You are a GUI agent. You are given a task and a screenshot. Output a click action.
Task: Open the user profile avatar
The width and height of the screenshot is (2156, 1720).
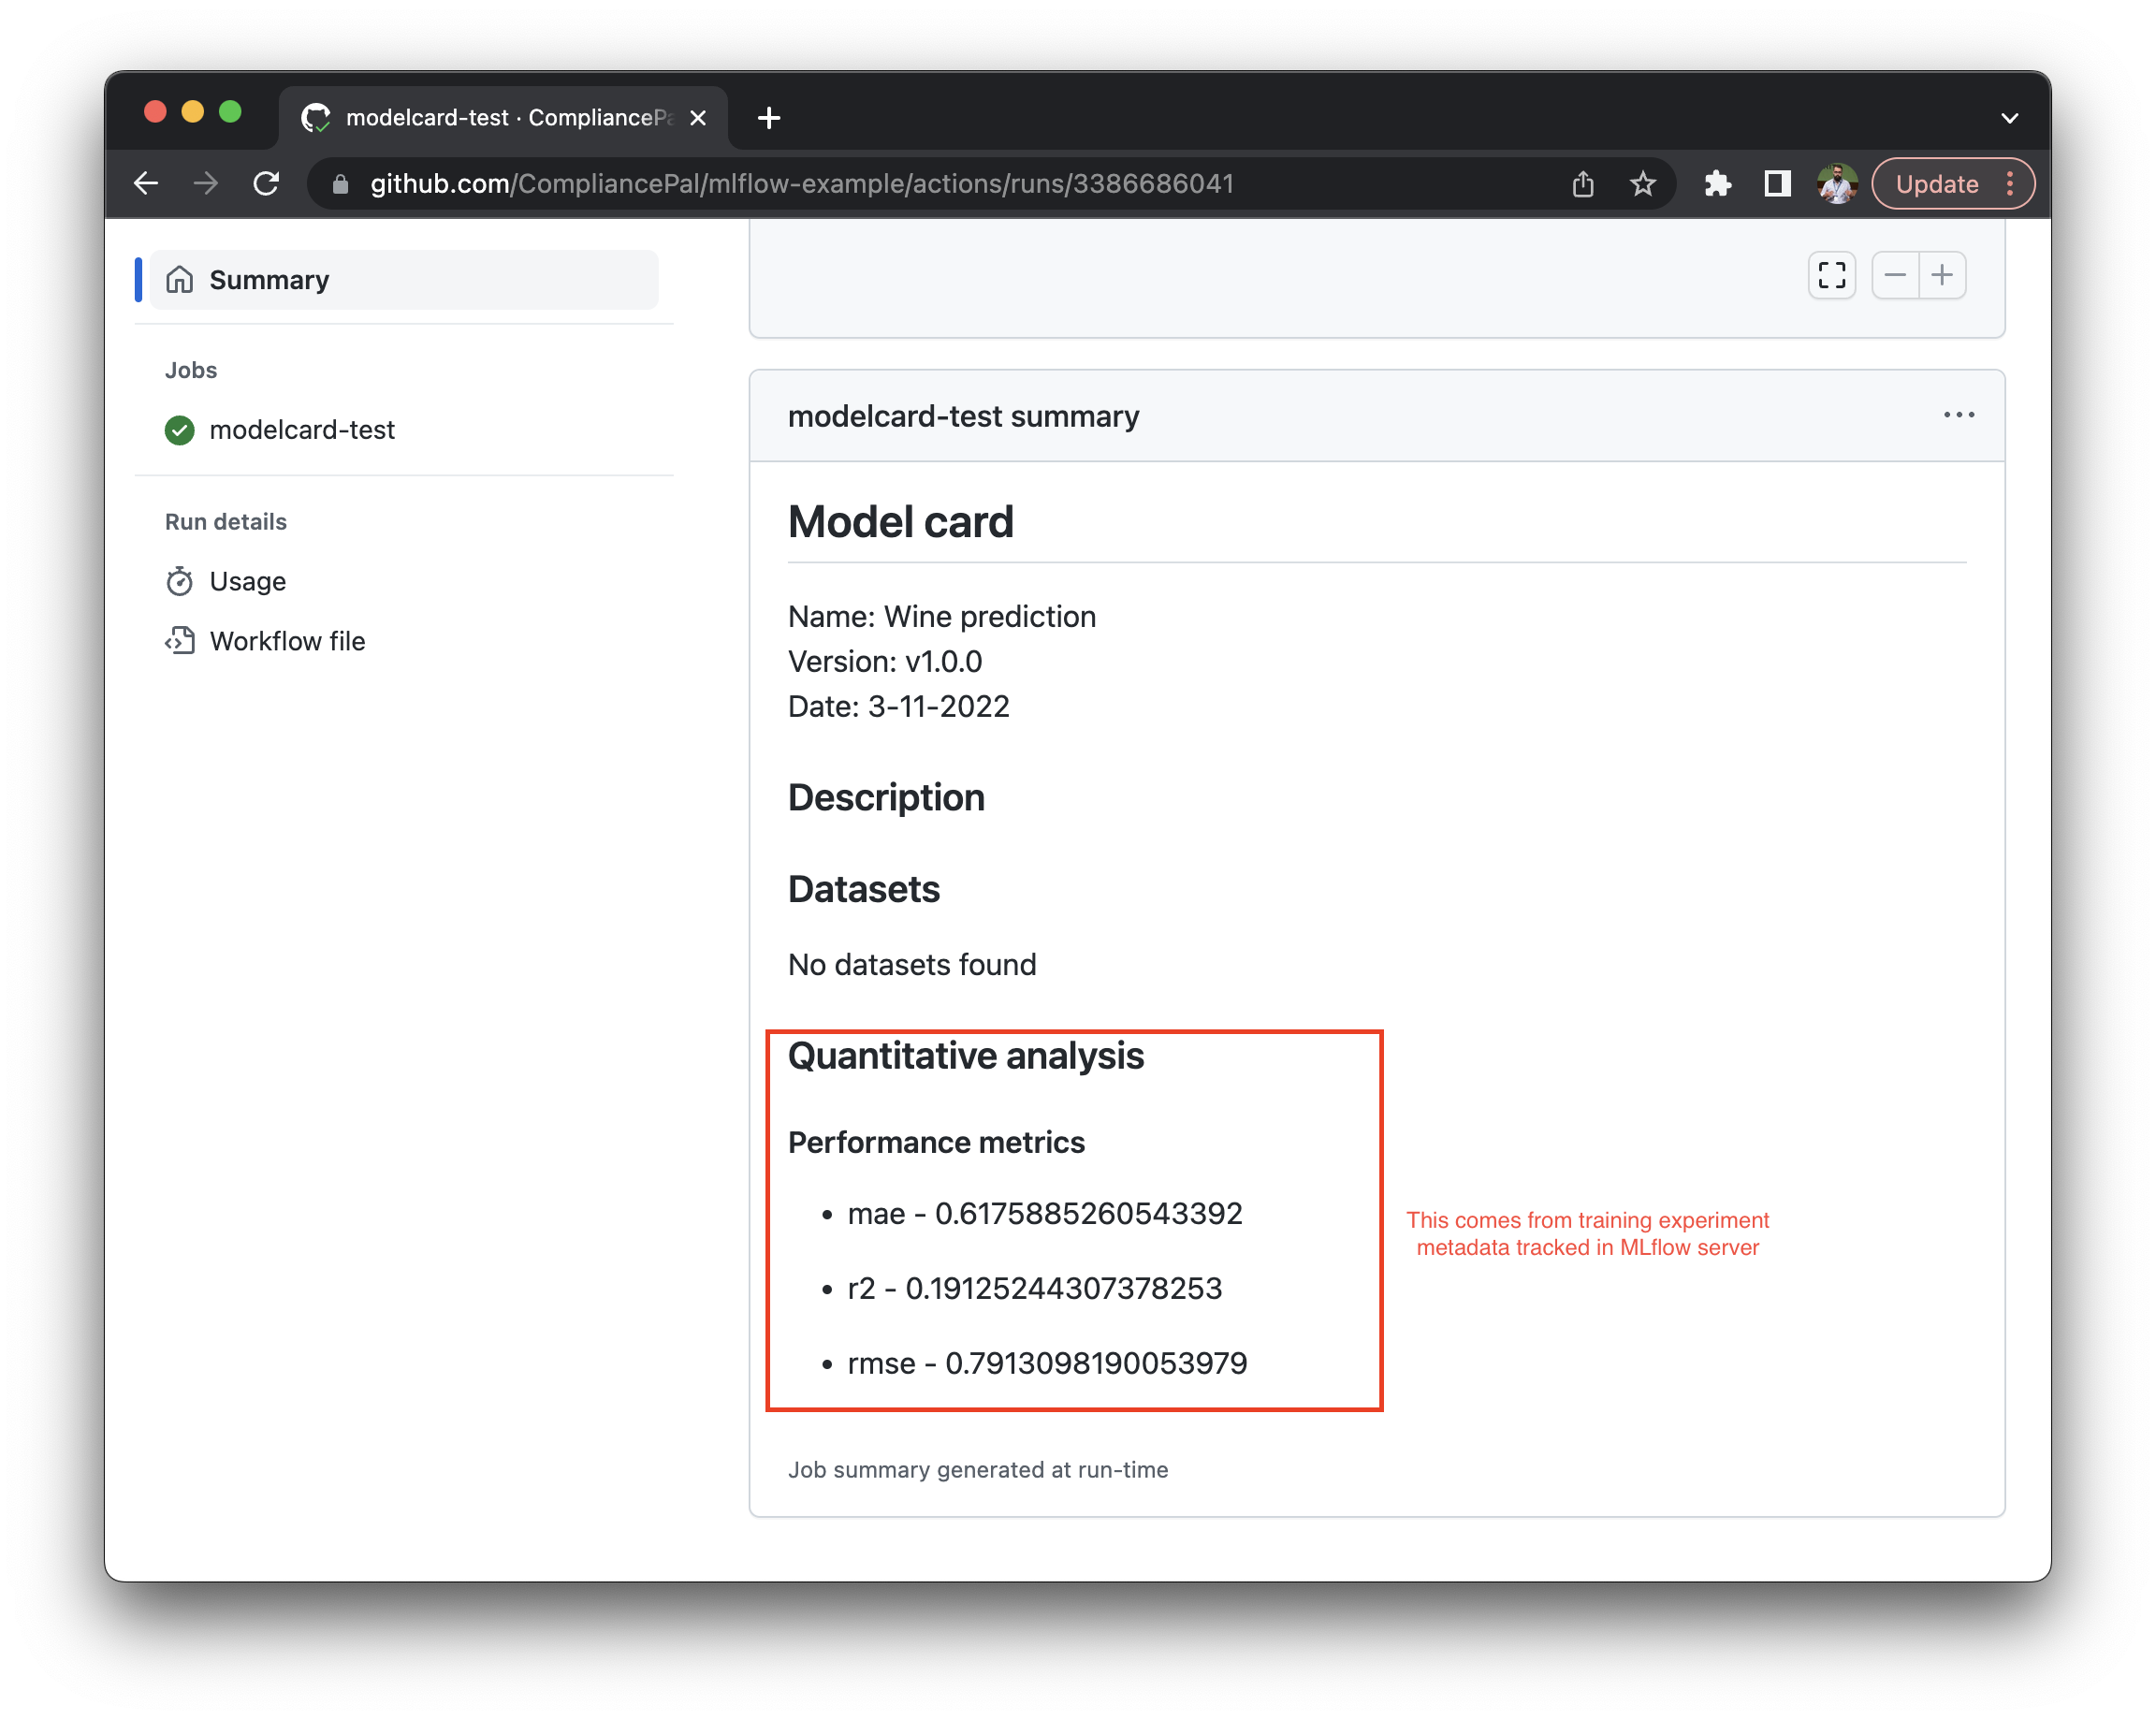click(x=1836, y=184)
